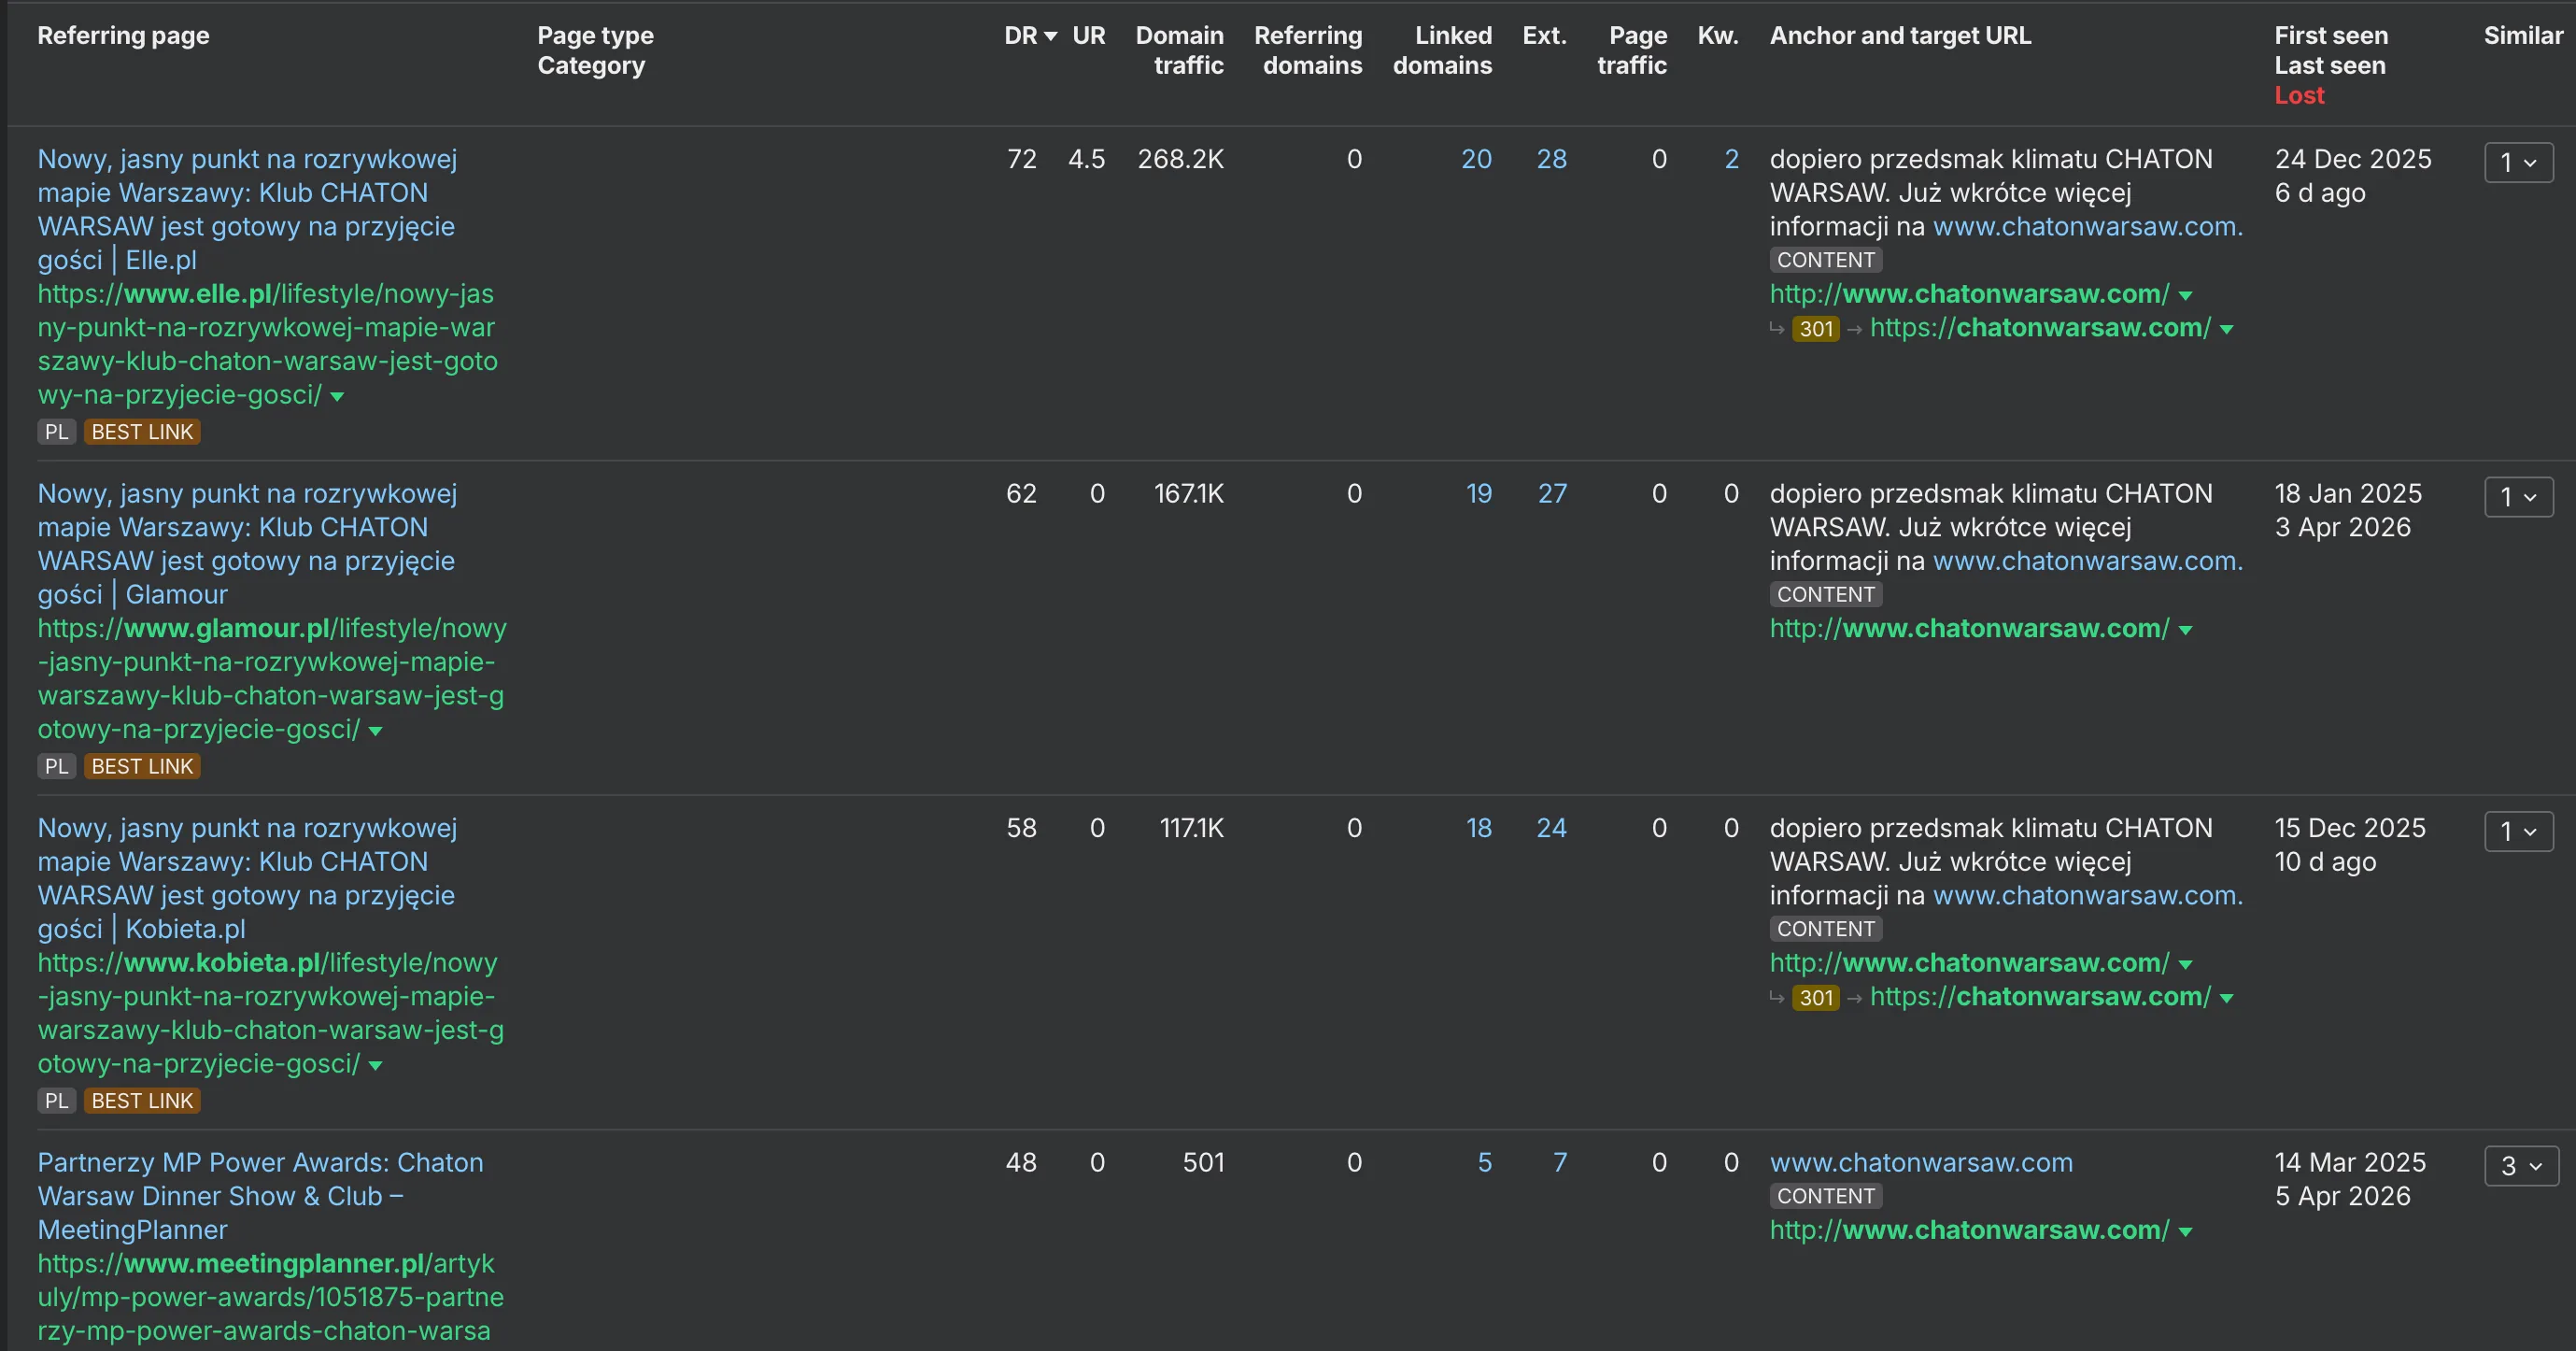Open linked domains count 20
Screen dimensions: 2576x1351
tap(1476, 159)
